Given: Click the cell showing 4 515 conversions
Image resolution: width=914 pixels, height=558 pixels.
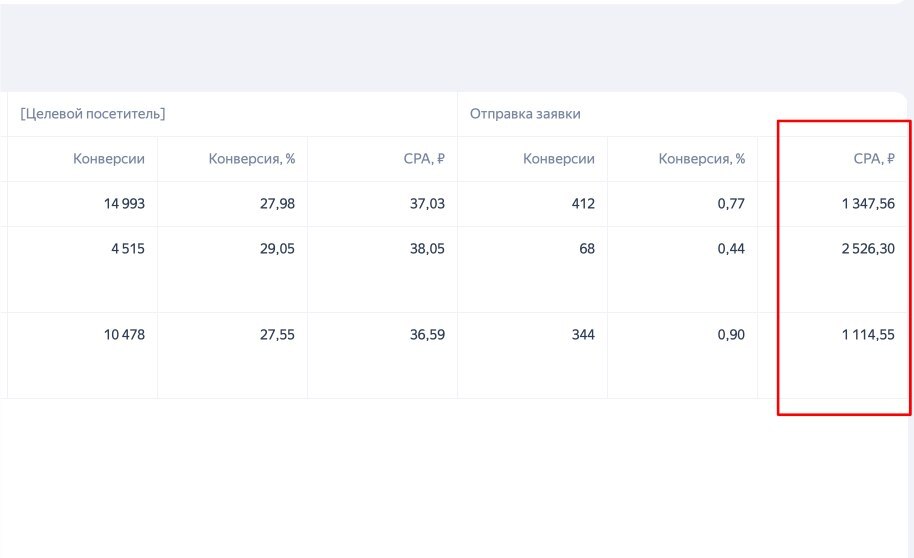Looking at the screenshot, I should point(127,249).
